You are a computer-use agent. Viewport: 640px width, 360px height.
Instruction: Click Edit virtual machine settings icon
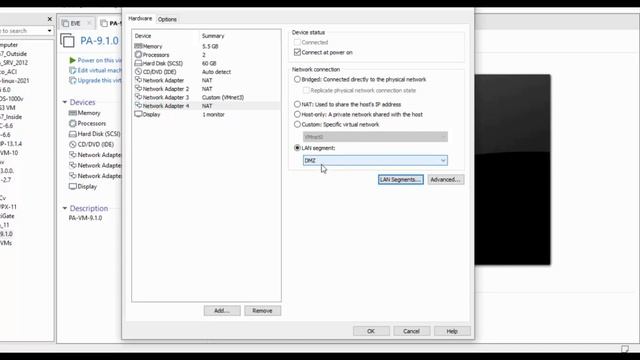point(72,70)
